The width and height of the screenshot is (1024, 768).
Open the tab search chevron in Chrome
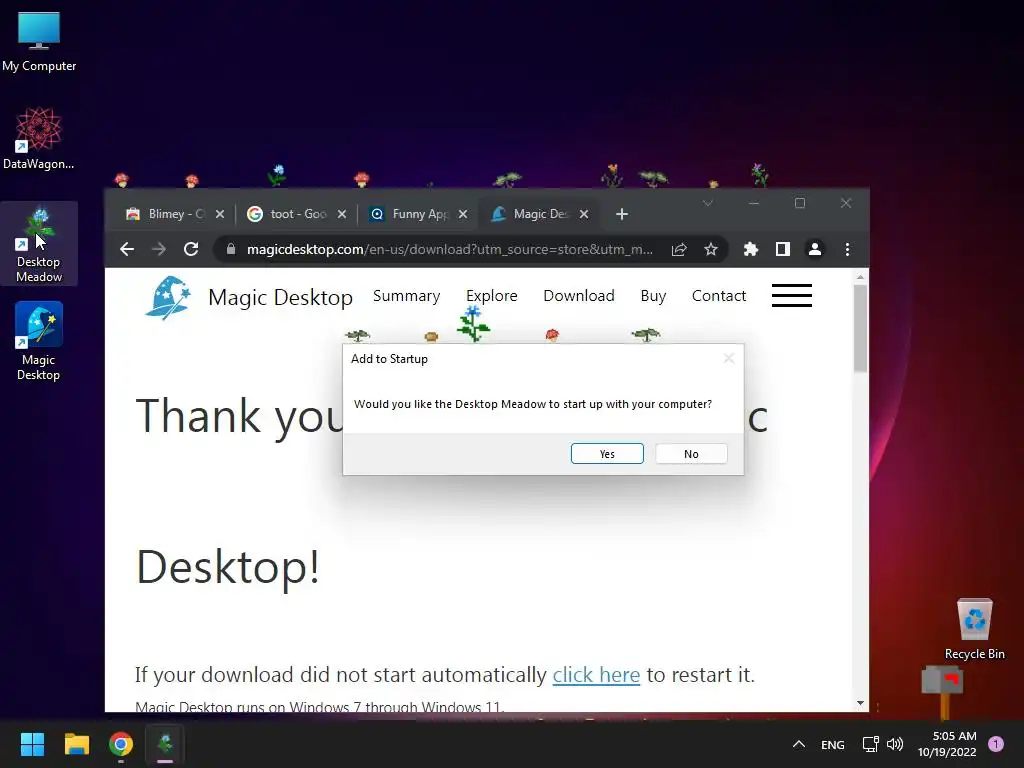click(707, 204)
